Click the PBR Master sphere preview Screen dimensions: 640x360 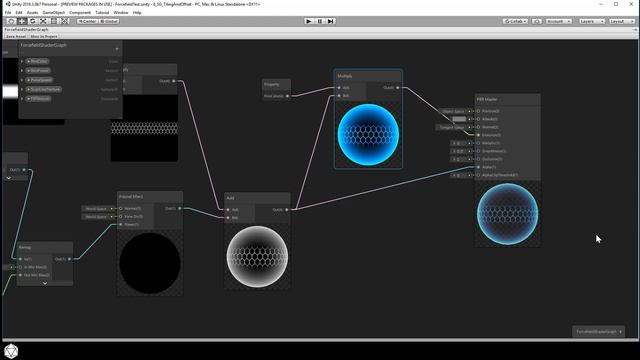pos(508,214)
